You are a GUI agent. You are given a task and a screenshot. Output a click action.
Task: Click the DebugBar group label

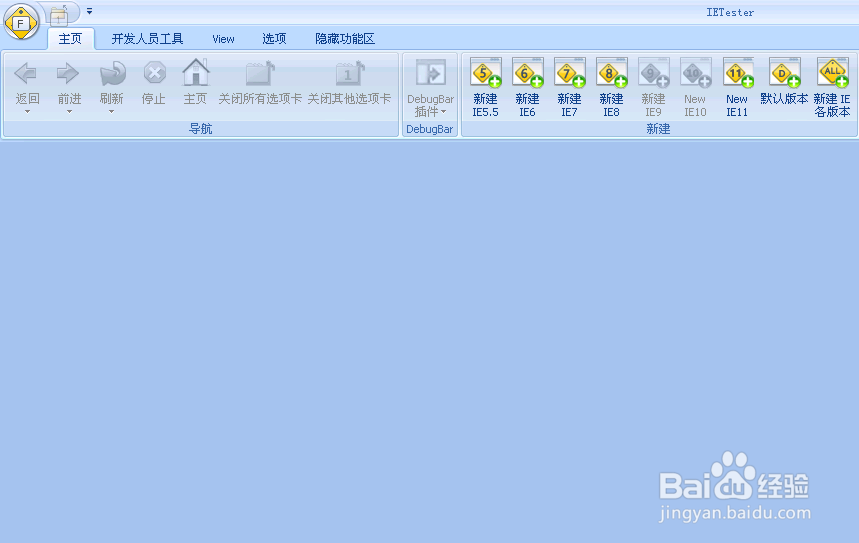point(430,129)
